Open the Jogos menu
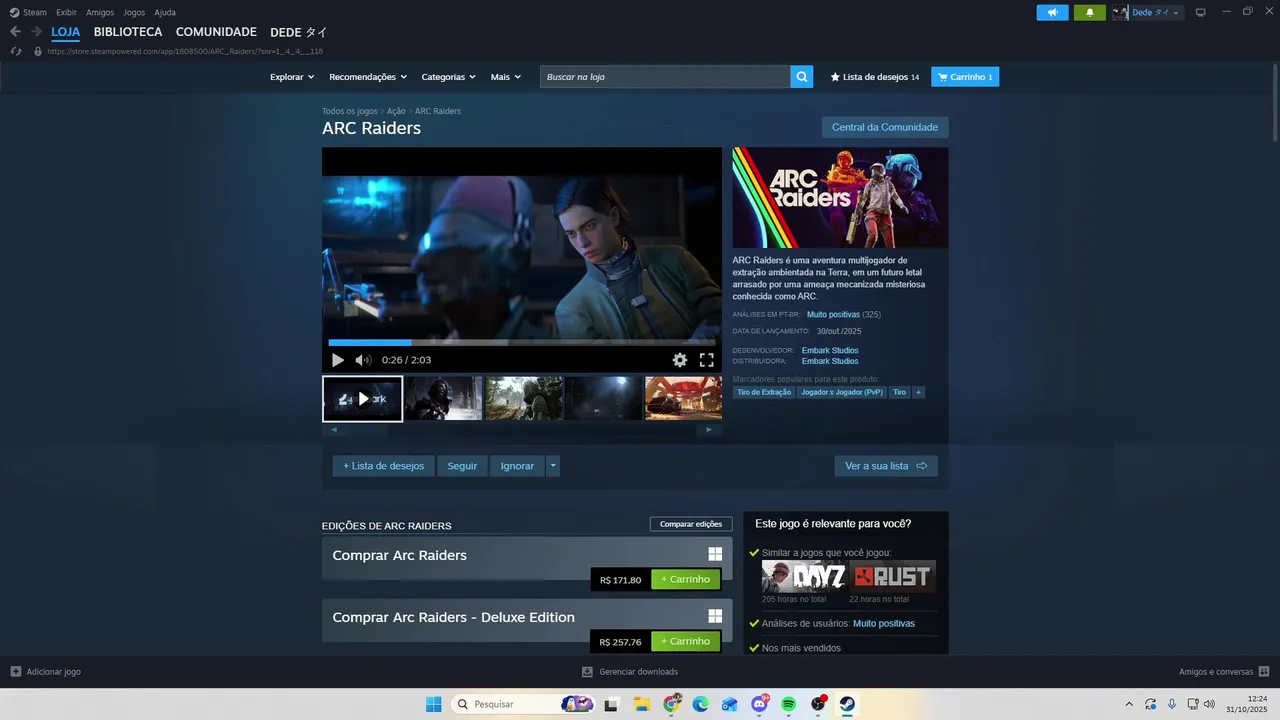Screen dimensions: 1280x720 [134, 12]
